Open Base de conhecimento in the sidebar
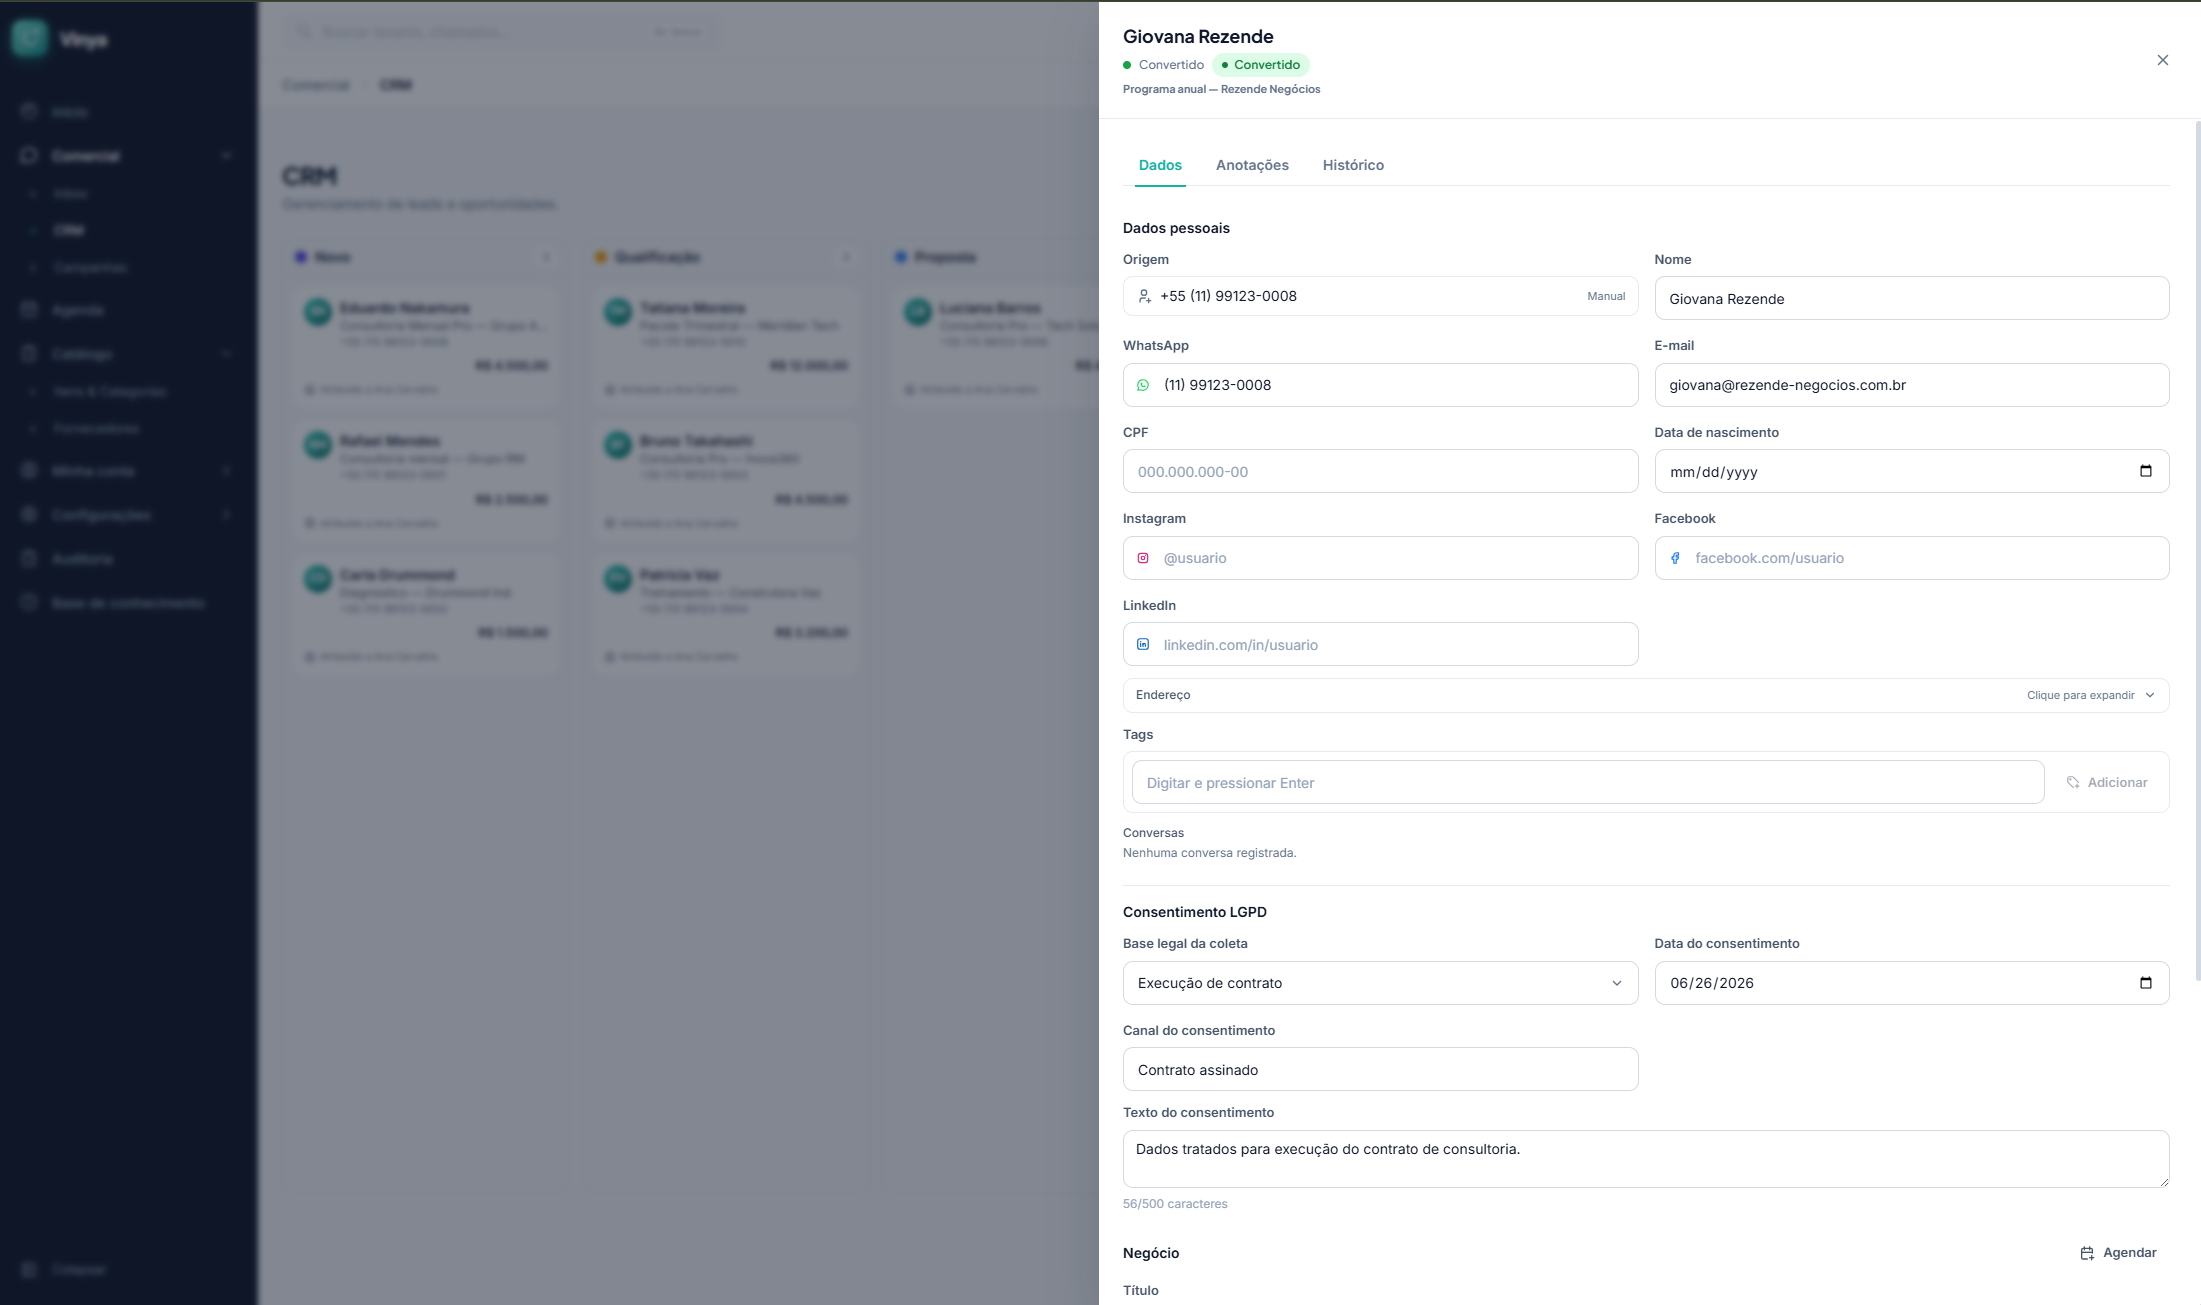The image size is (2201, 1305). (127, 603)
